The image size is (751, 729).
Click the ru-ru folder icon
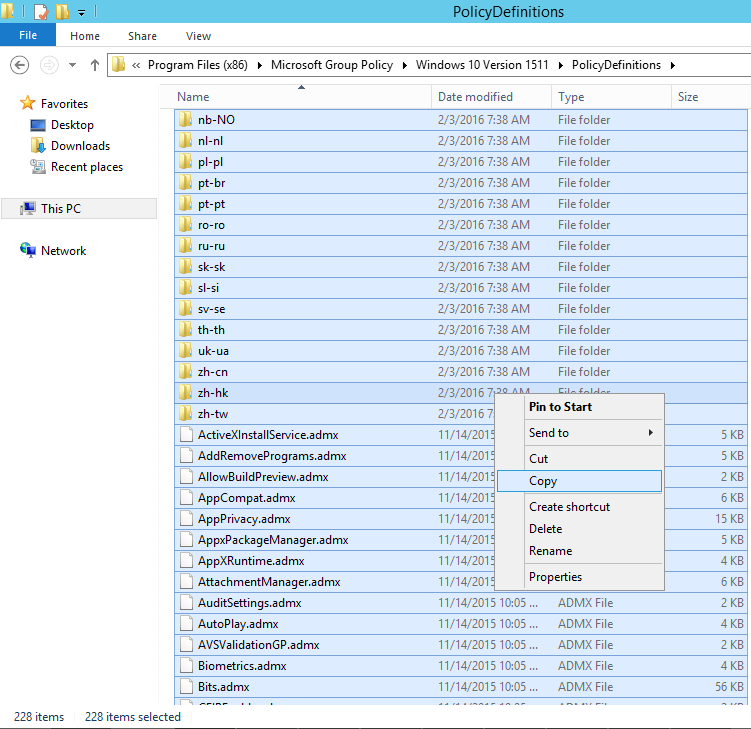[185, 246]
